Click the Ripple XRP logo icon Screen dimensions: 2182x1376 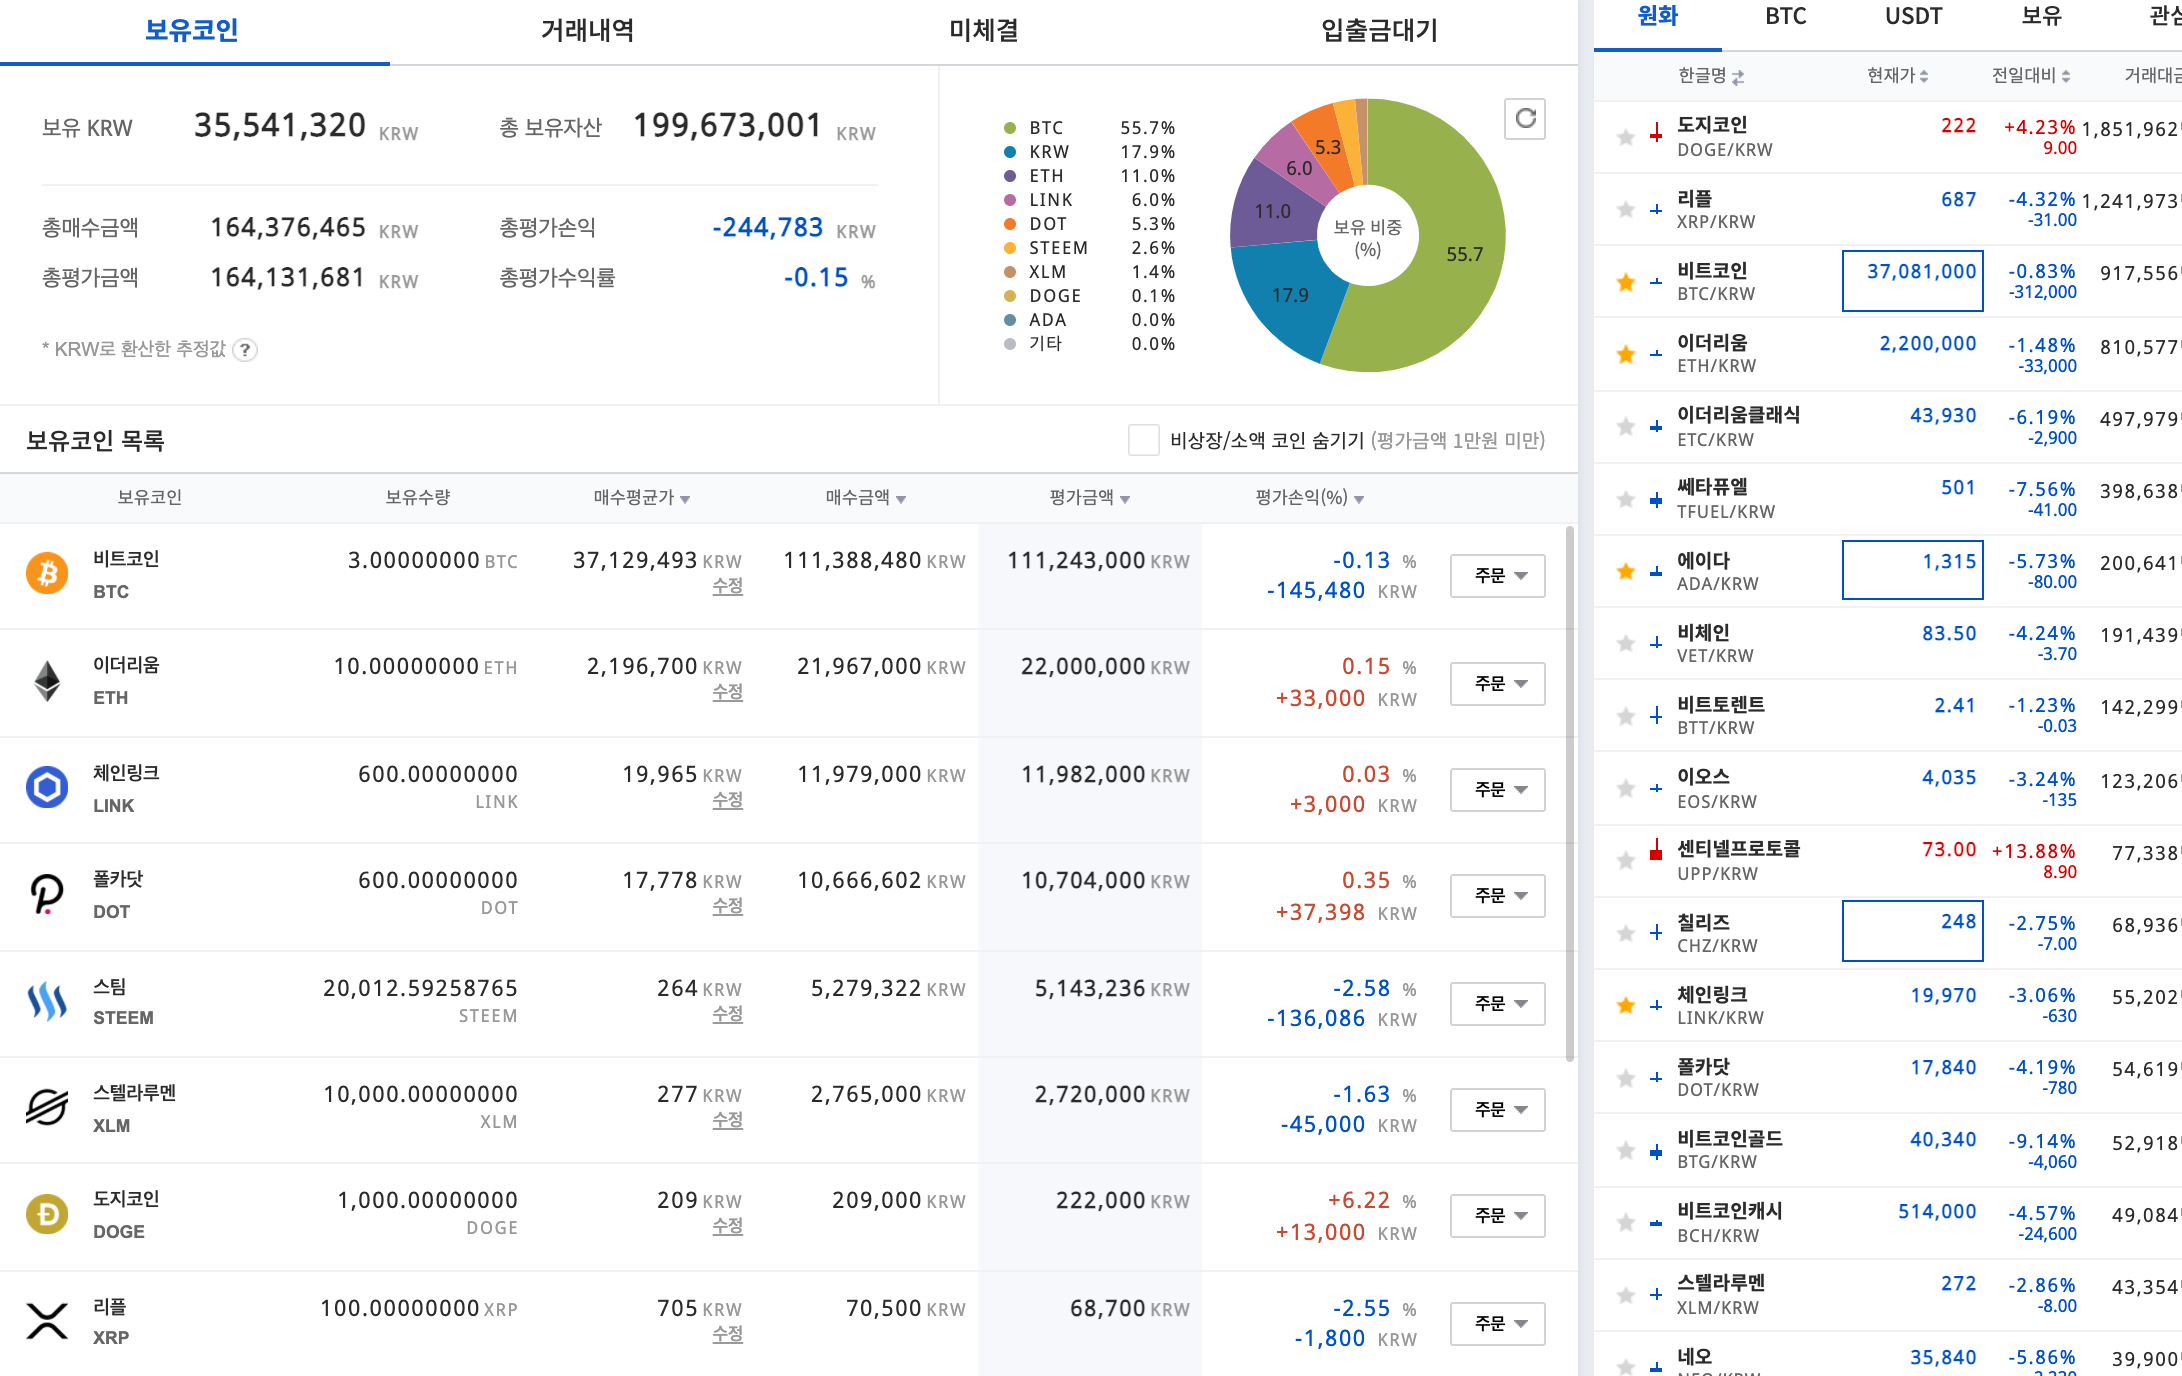click(47, 1321)
